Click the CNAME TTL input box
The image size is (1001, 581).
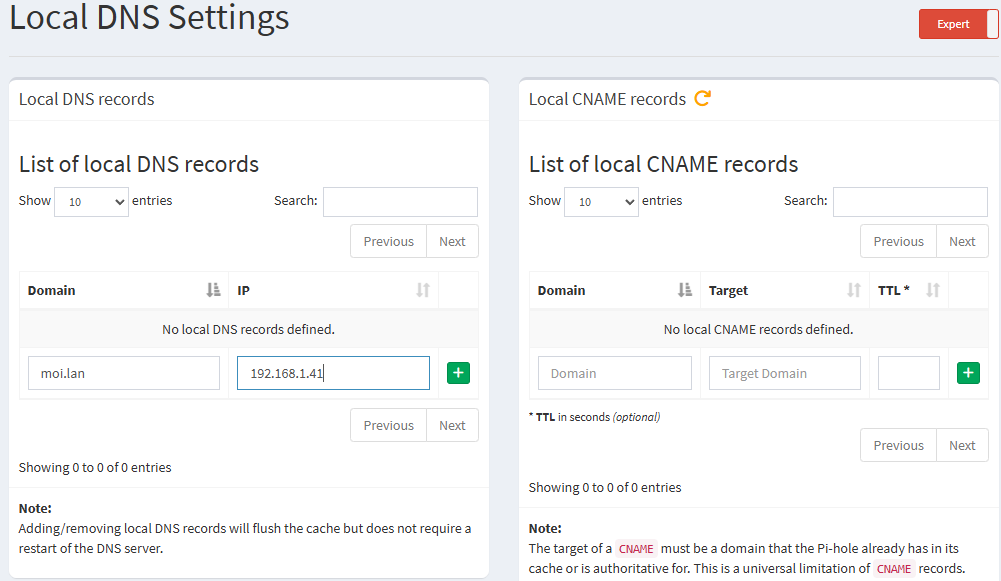point(909,373)
